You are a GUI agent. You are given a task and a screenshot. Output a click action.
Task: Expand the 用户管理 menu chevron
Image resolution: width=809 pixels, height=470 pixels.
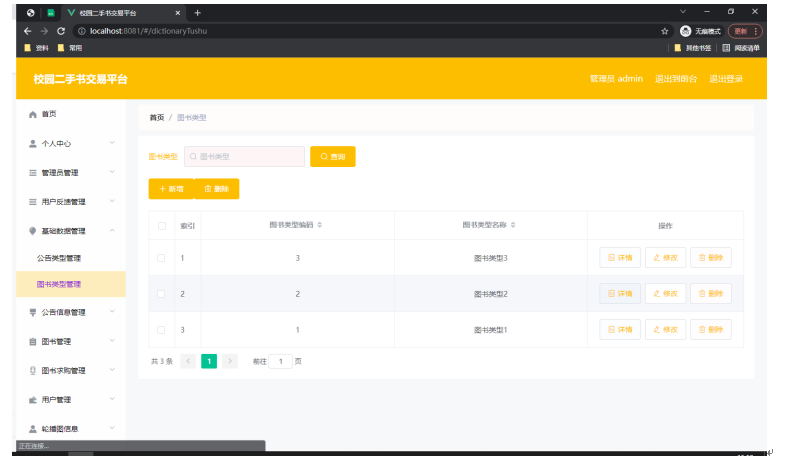pos(112,399)
